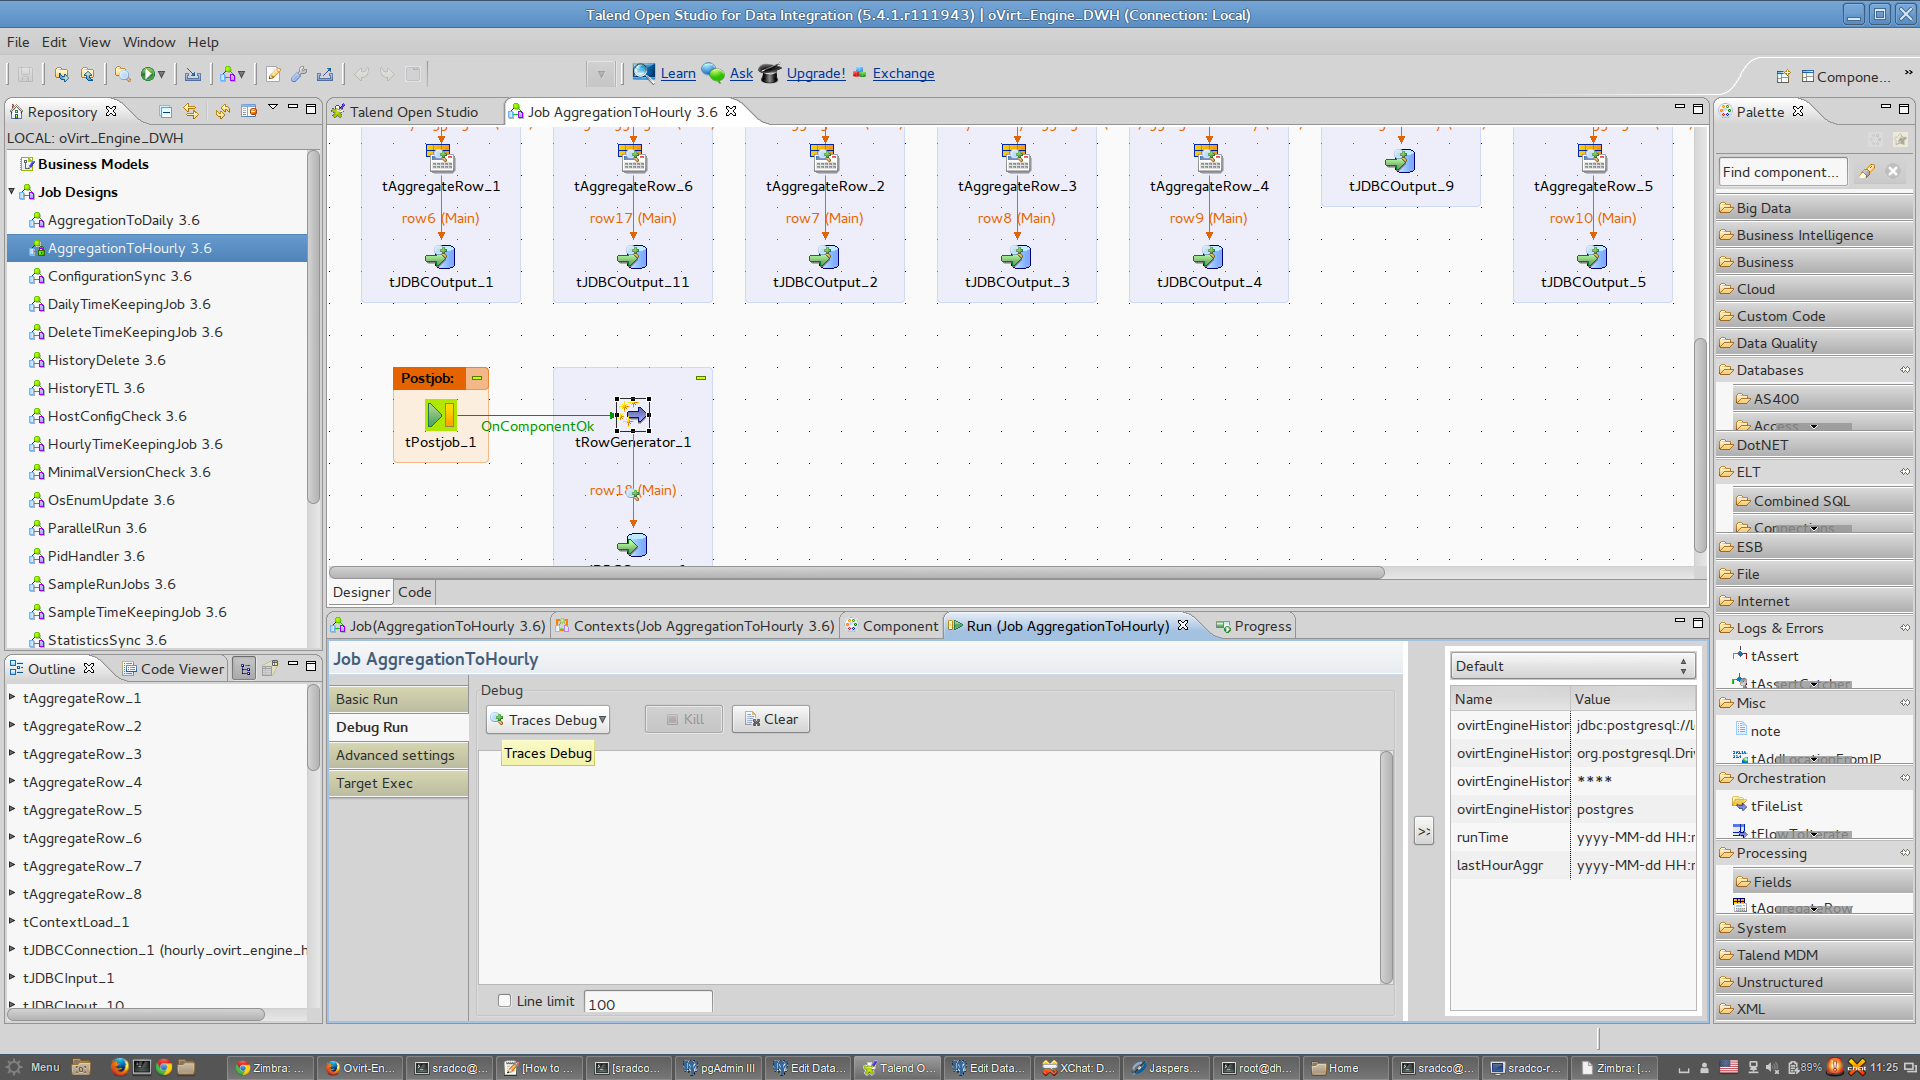The image size is (1920, 1080).
Task: Click the tree view toggle in Outline panel
Action: 245,669
